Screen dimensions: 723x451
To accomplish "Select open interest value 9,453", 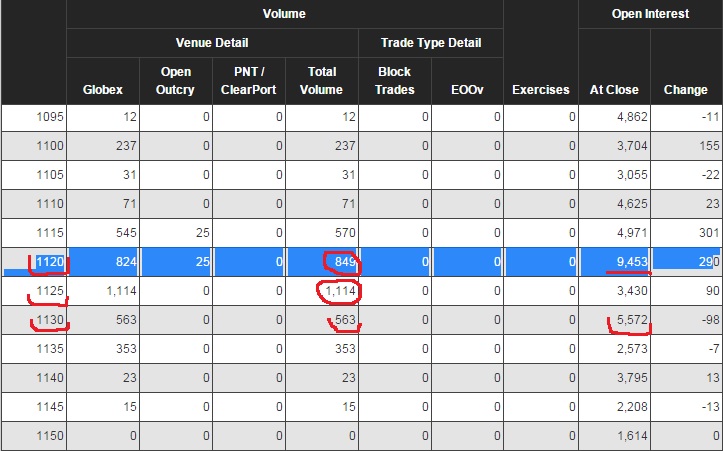I will (632, 262).
